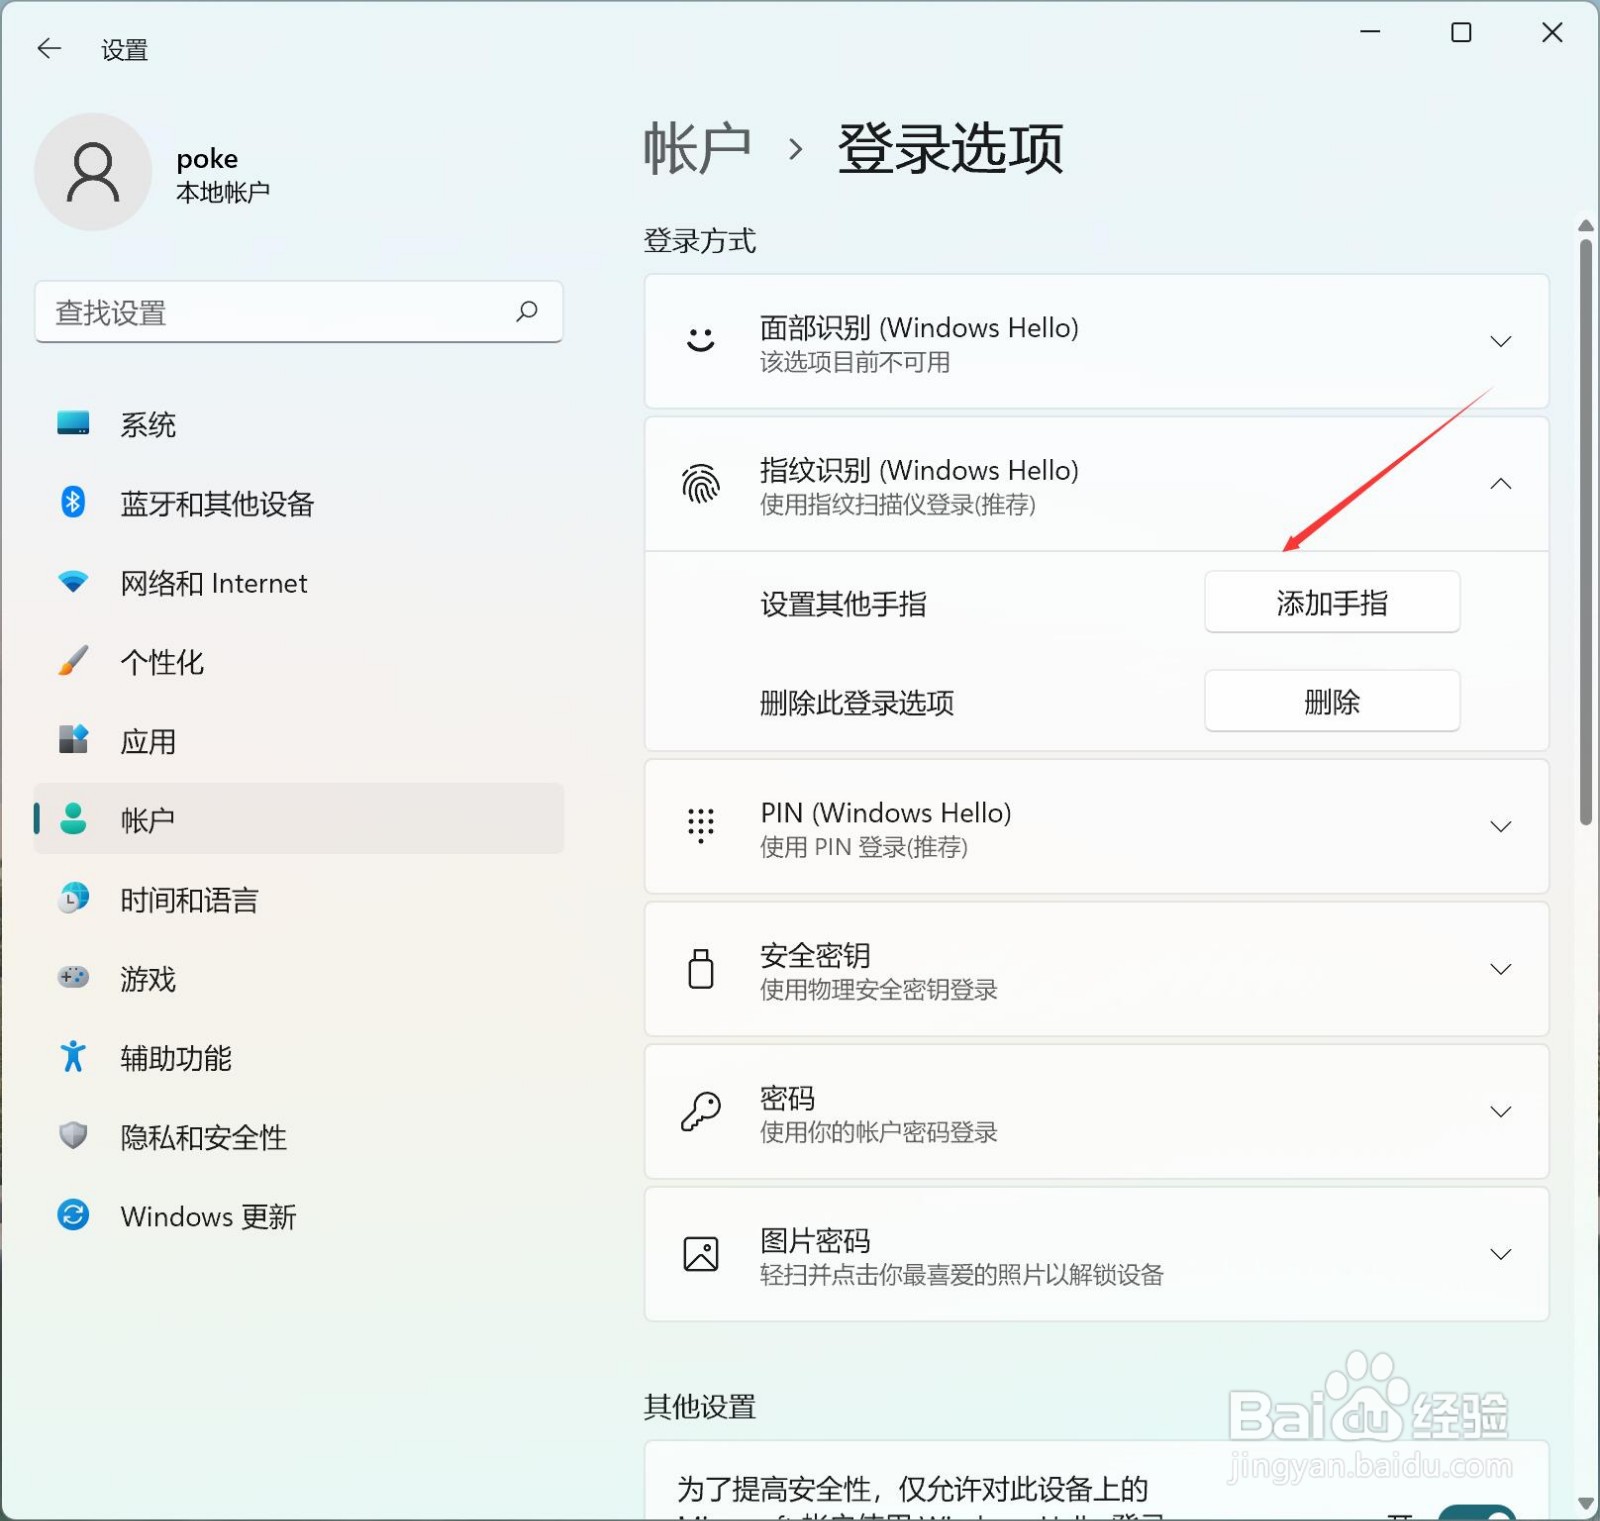The image size is (1600, 1521).
Task: Click the back arrow icon
Action: click(x=49, y=48)
